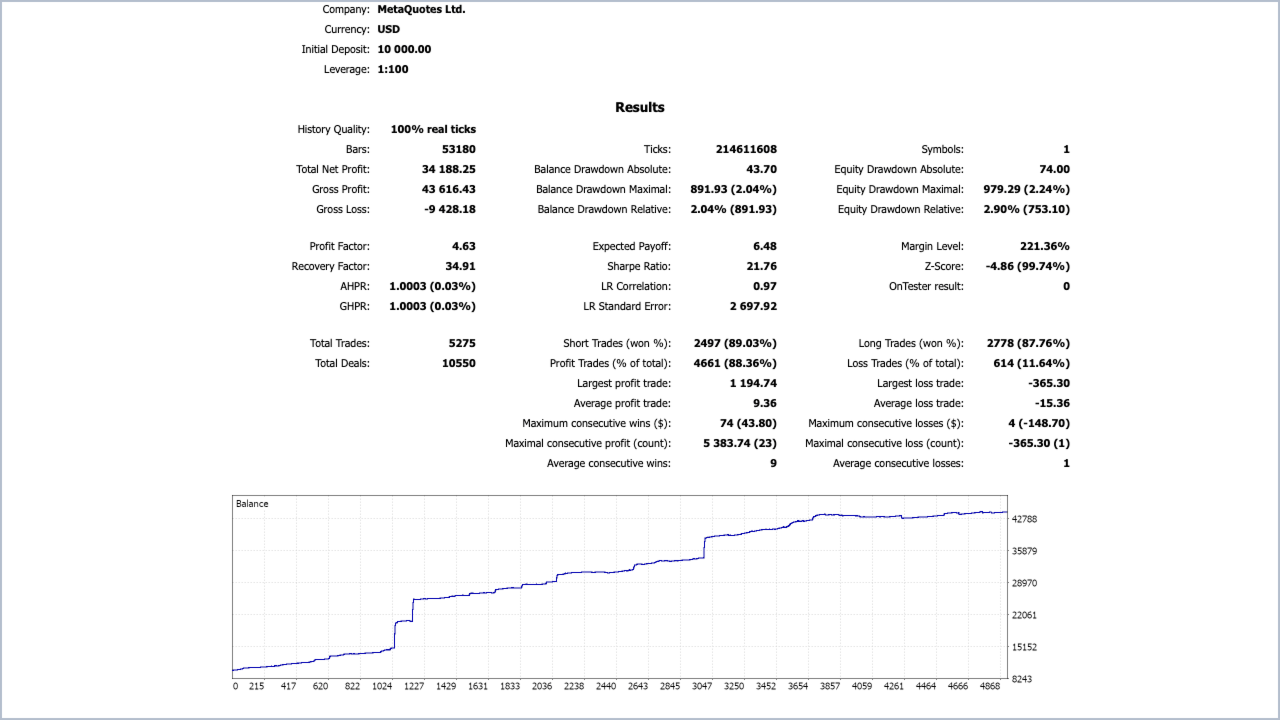Click the chart x-axis label "2440"
1280x720 pixels.
604,687
